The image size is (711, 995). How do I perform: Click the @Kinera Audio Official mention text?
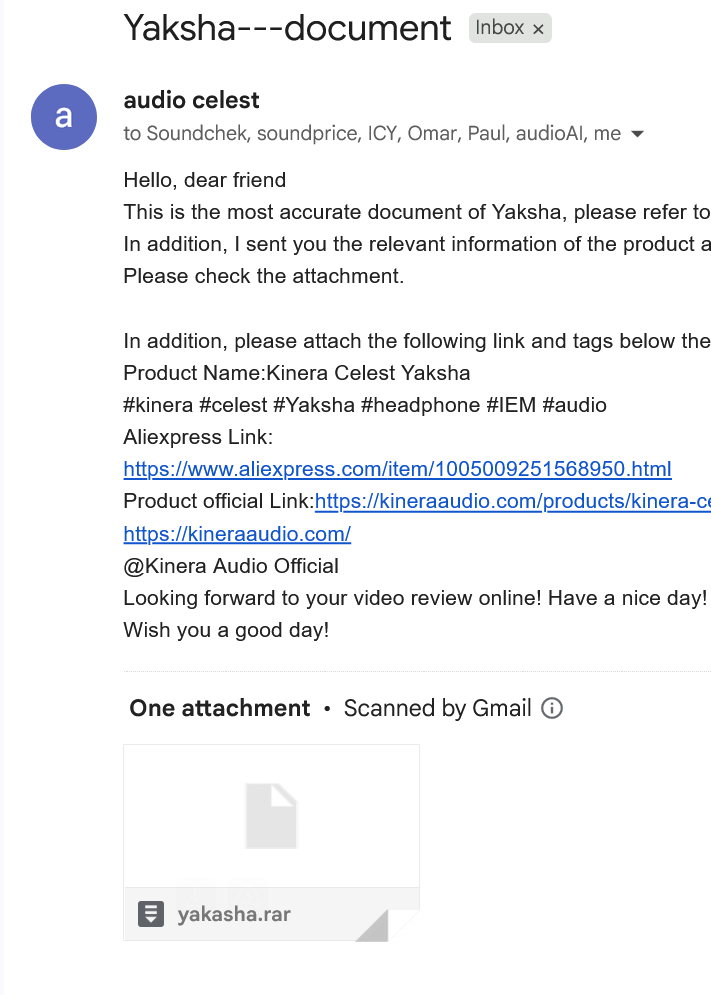(x=231, y=566)
